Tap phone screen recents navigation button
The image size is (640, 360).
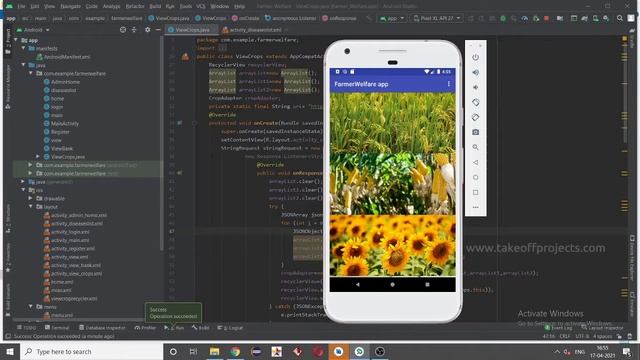427,284
